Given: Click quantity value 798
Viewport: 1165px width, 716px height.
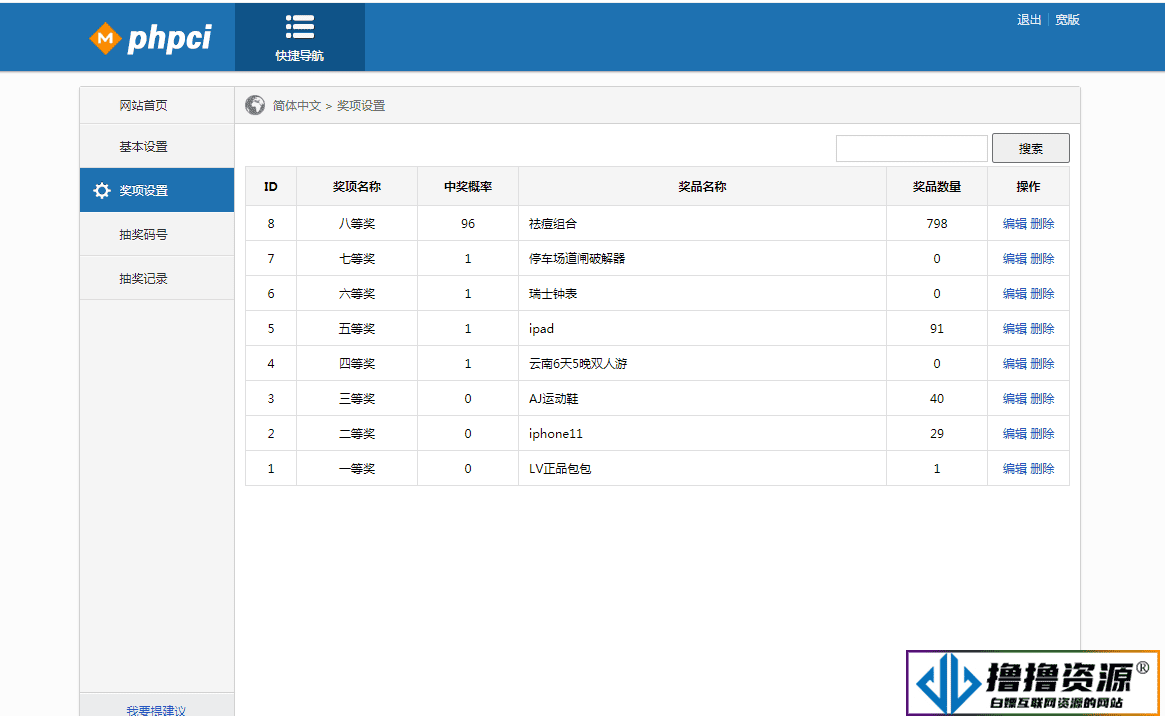Looking at the screenshot, I should (x=937, y=224).
